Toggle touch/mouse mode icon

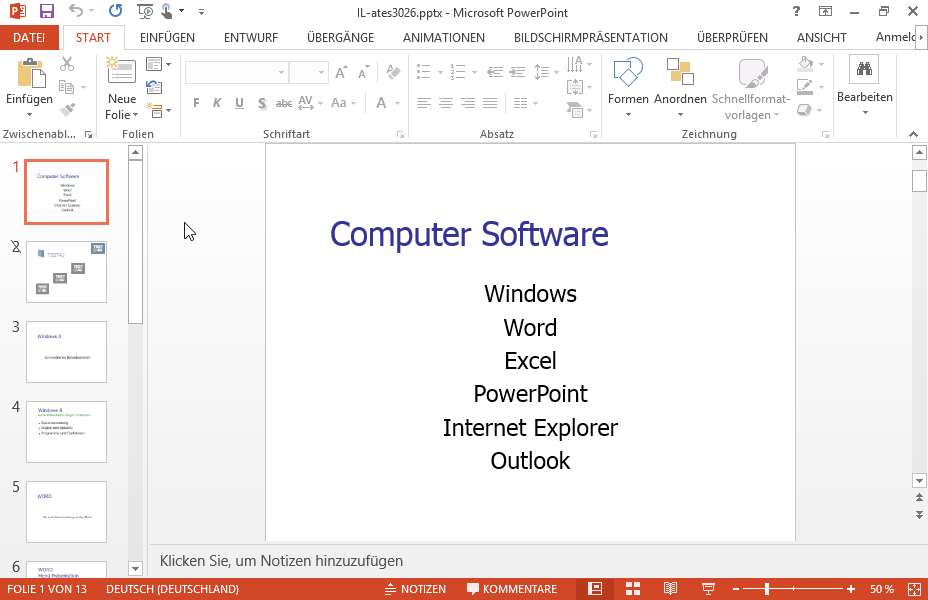(x=167, y=11)
